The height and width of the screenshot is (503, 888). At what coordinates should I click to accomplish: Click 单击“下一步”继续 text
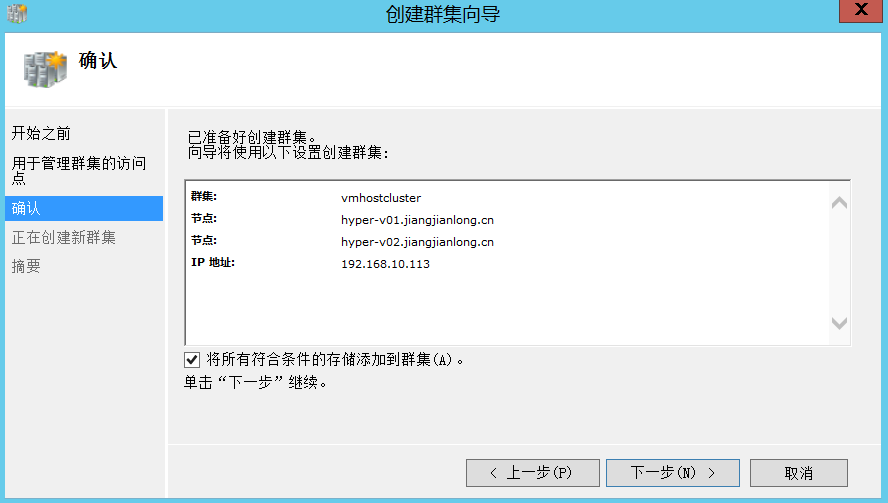[x=255, y=383]
